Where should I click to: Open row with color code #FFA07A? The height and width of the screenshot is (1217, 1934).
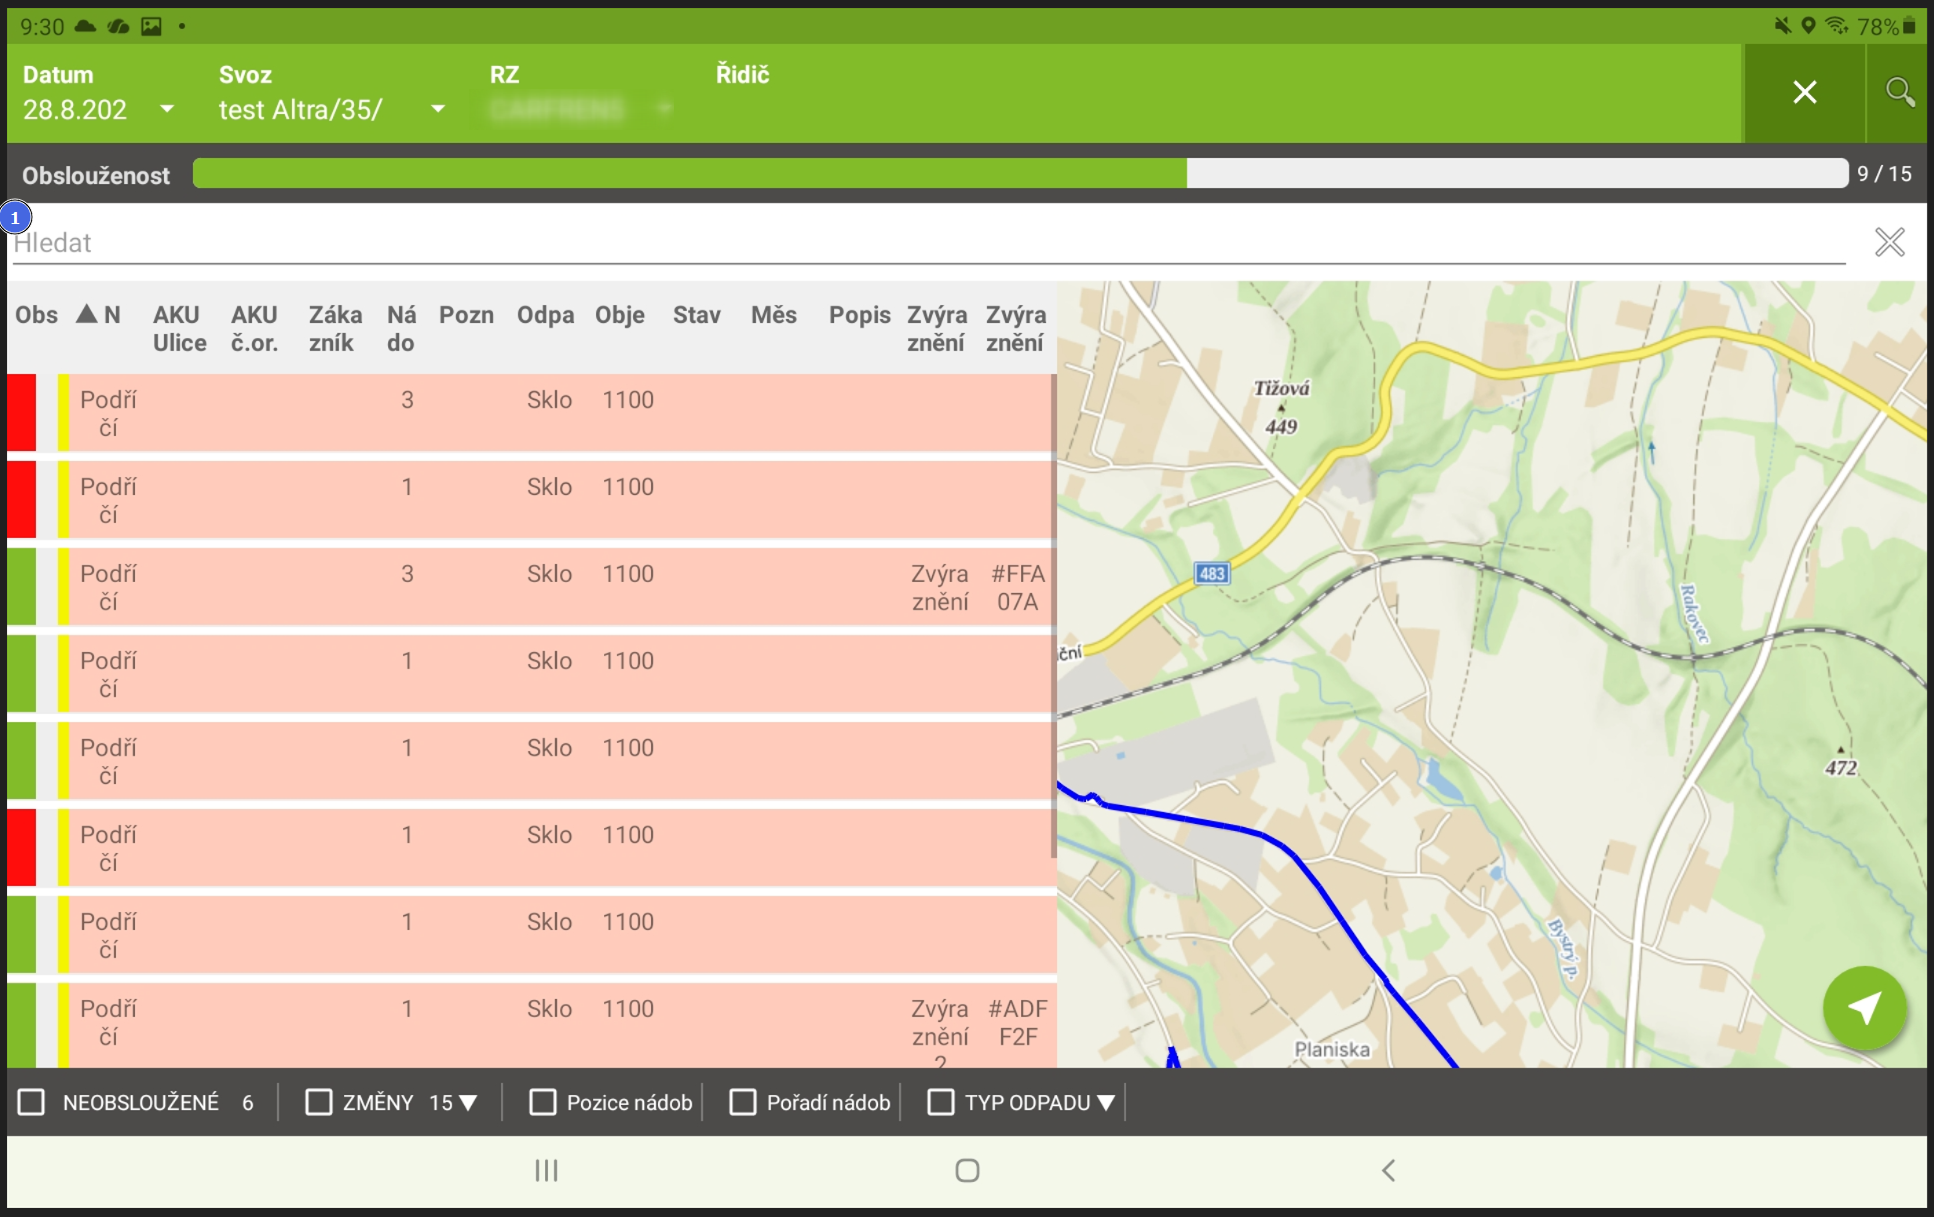(531, 587)
